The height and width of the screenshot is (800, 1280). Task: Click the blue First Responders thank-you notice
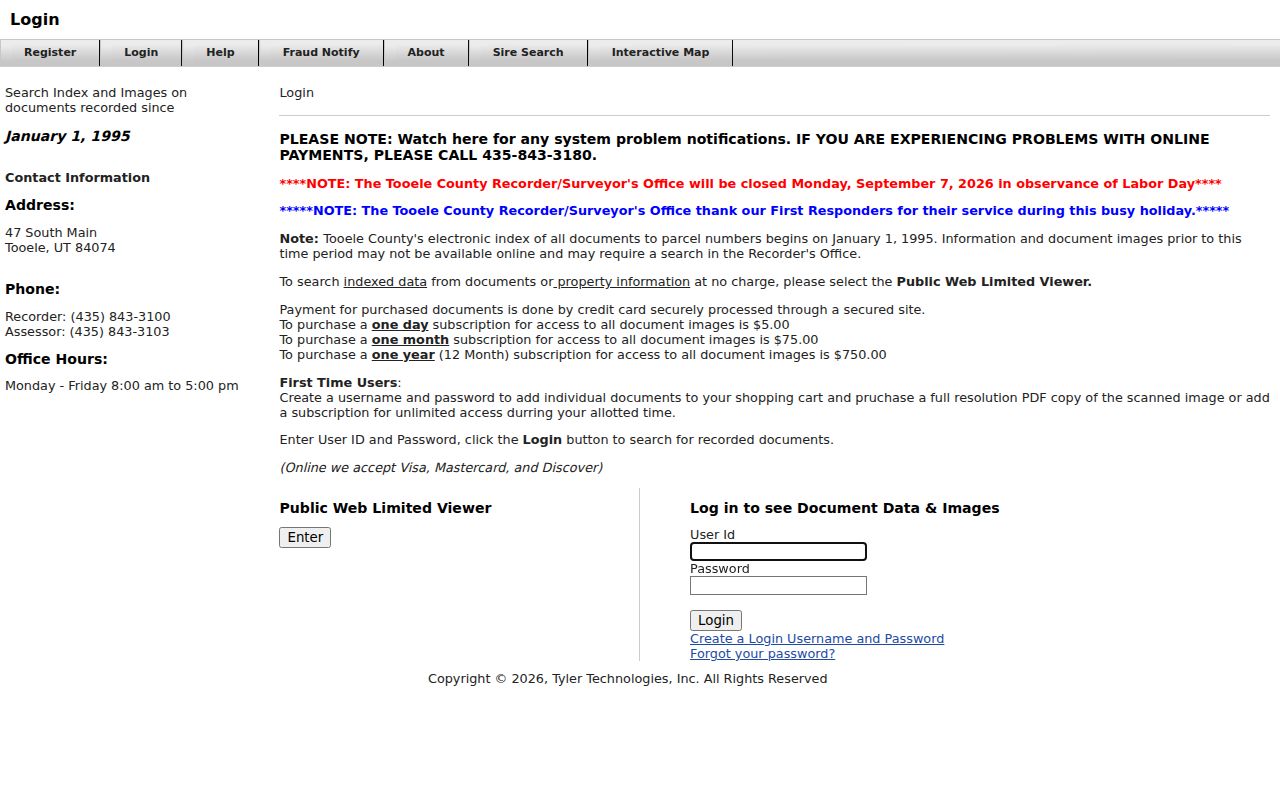click(x=754, y=211)
